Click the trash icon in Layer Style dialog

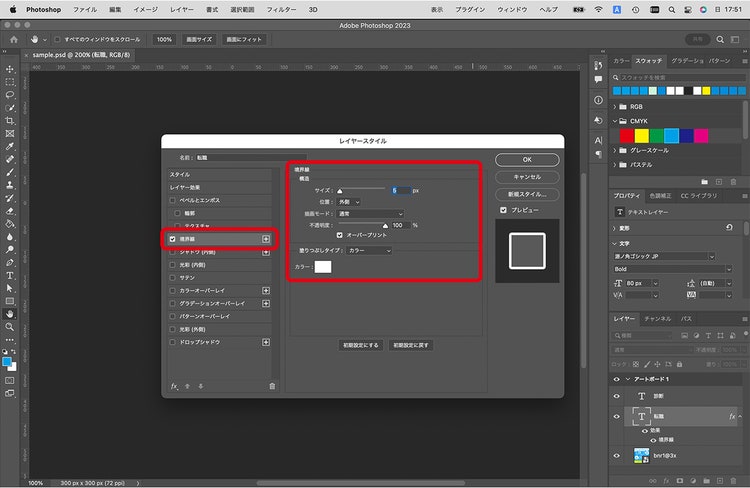[272, 386]
